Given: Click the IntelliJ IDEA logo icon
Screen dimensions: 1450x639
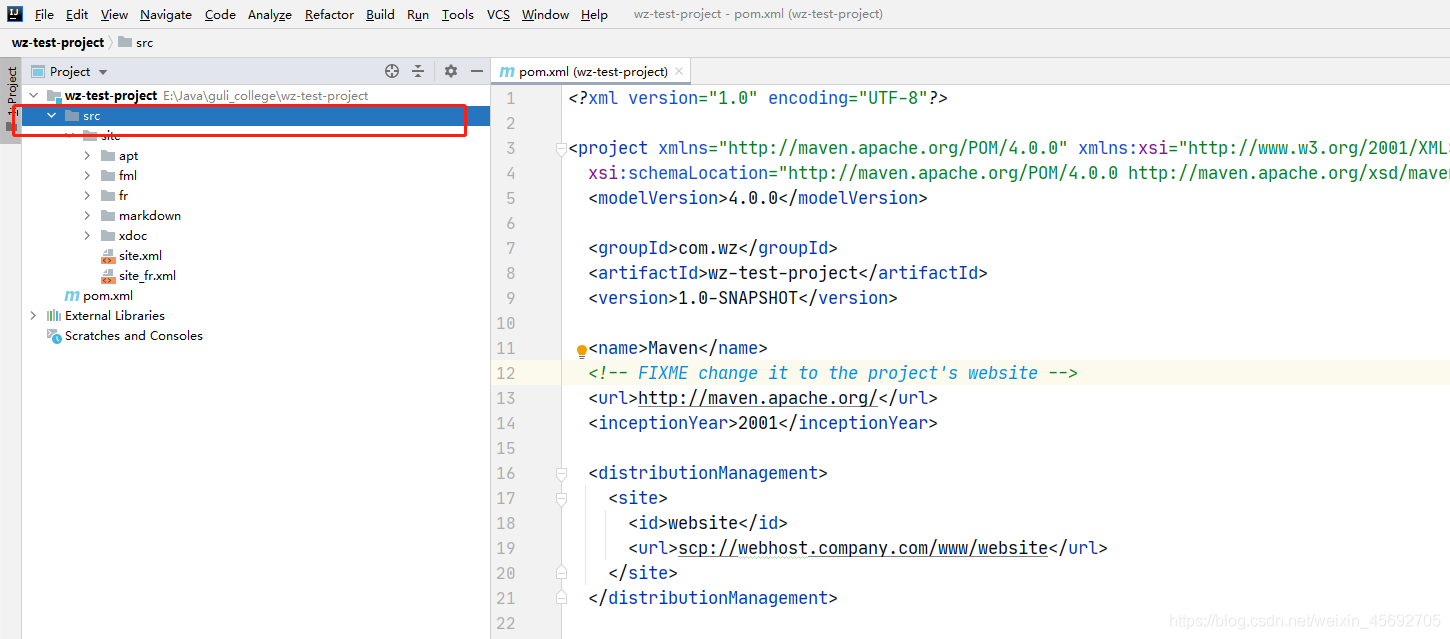Looking at the screenshot, I should coord(15,14).
